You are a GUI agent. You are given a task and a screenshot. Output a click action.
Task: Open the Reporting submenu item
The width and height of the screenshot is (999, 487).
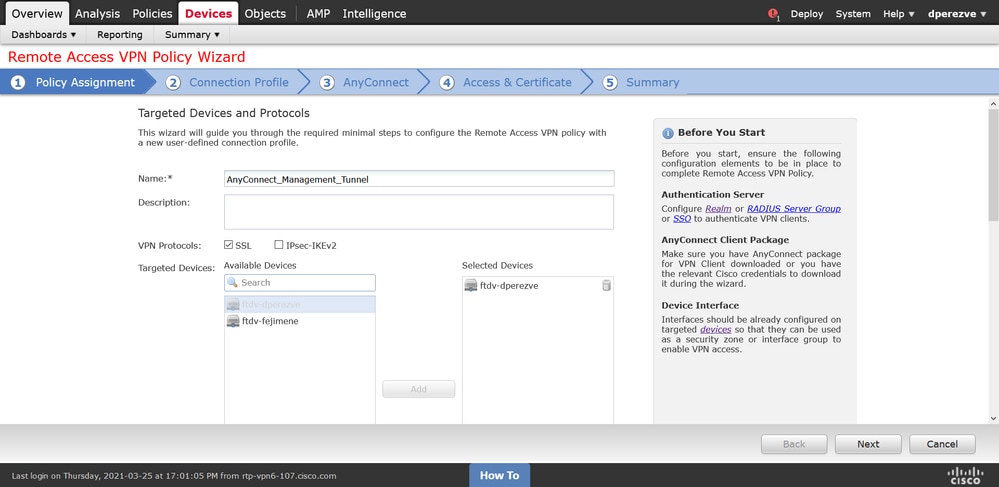tap(120, 34)
